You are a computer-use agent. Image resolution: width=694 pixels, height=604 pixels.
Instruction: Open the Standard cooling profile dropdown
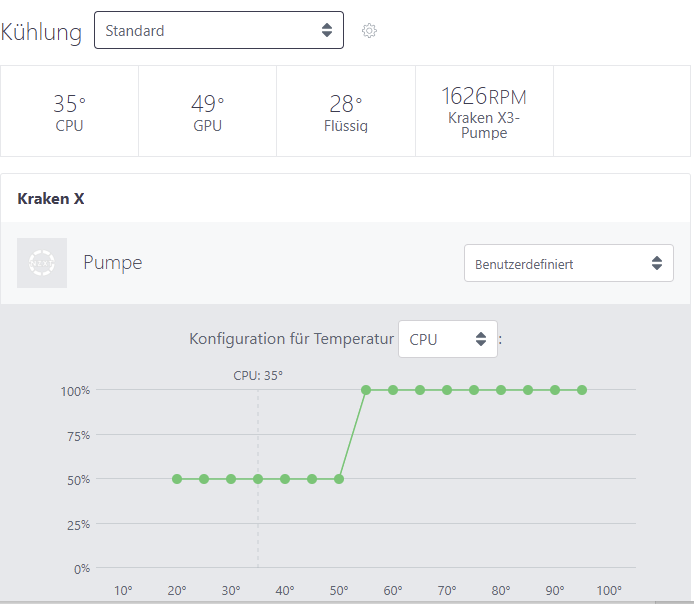pyautogui.click(x=218, y=30)
